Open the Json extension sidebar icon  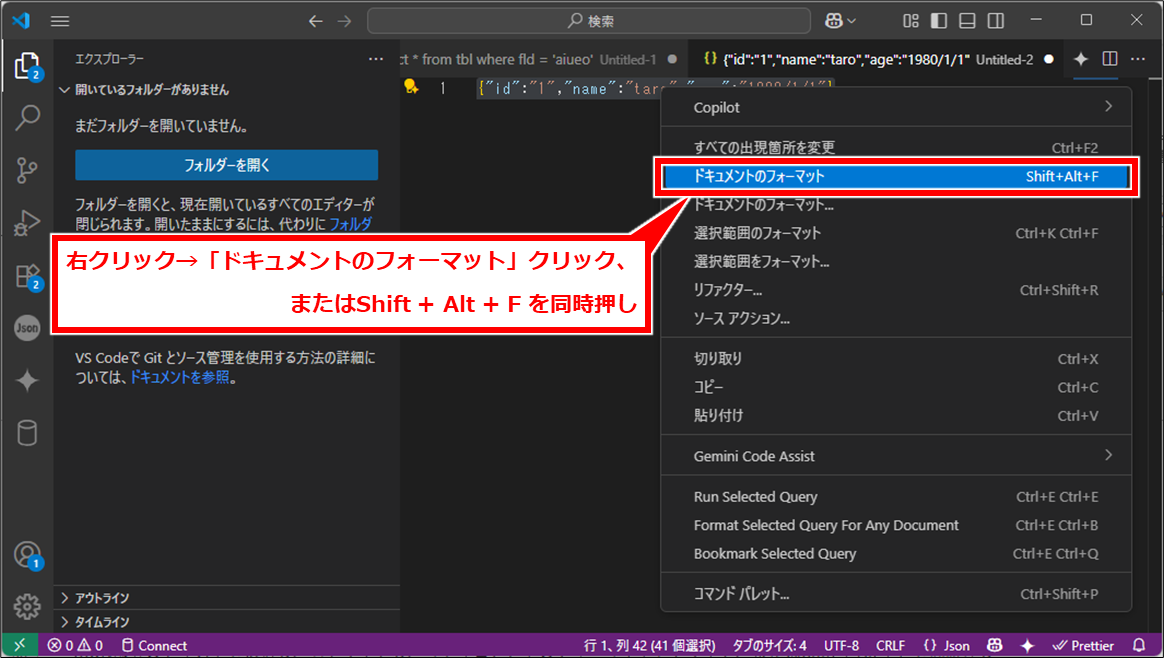(27, 328)
